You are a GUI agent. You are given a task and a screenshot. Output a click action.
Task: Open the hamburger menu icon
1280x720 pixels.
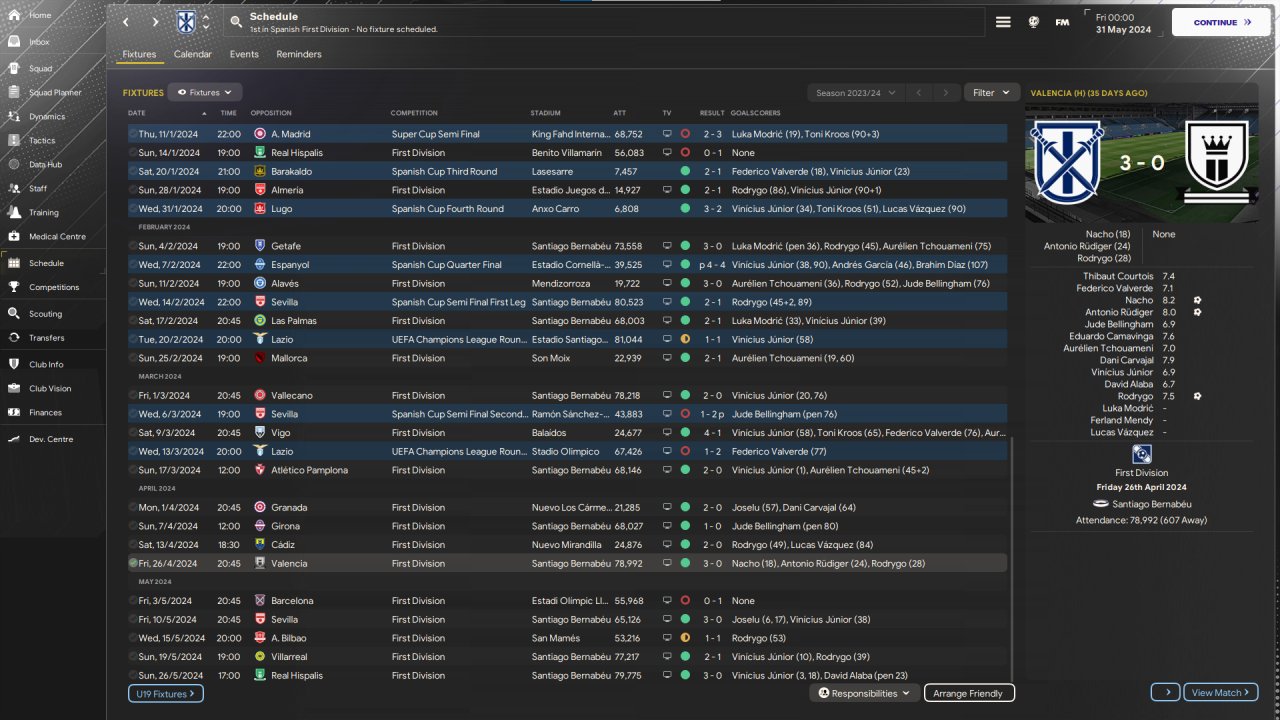[1004, 22]
